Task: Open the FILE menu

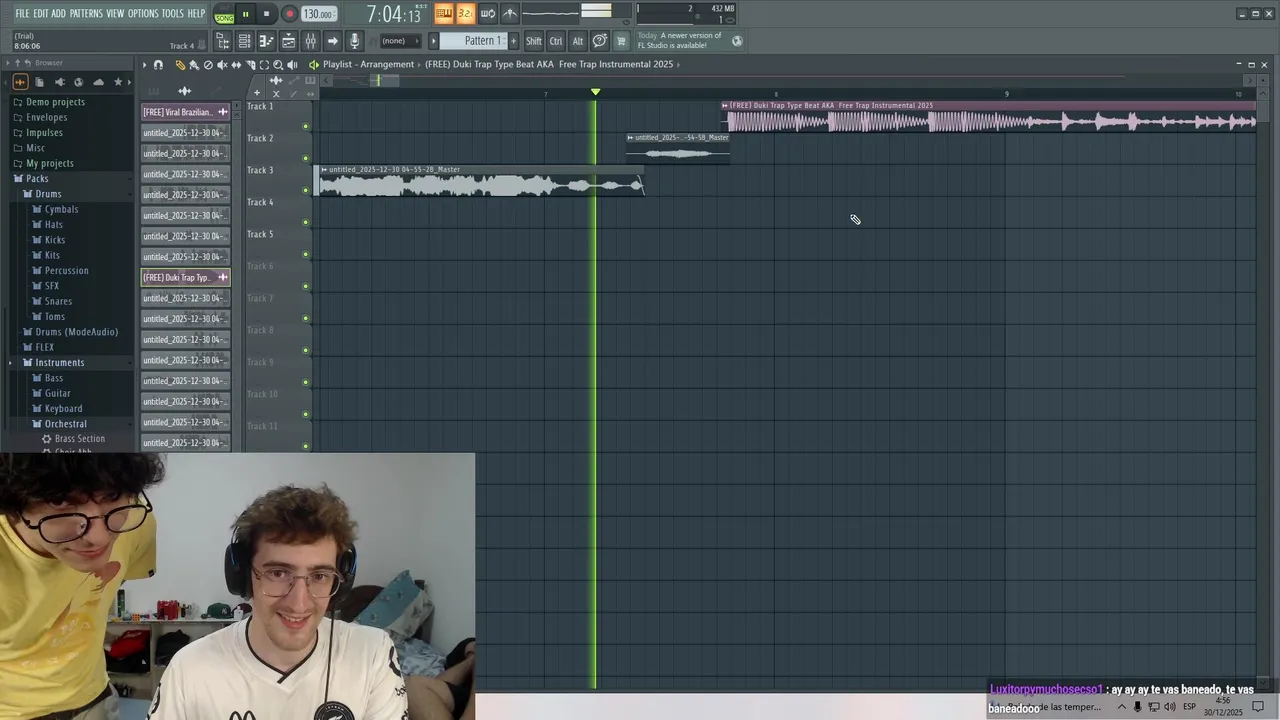Action: click(x=22, y=13)
